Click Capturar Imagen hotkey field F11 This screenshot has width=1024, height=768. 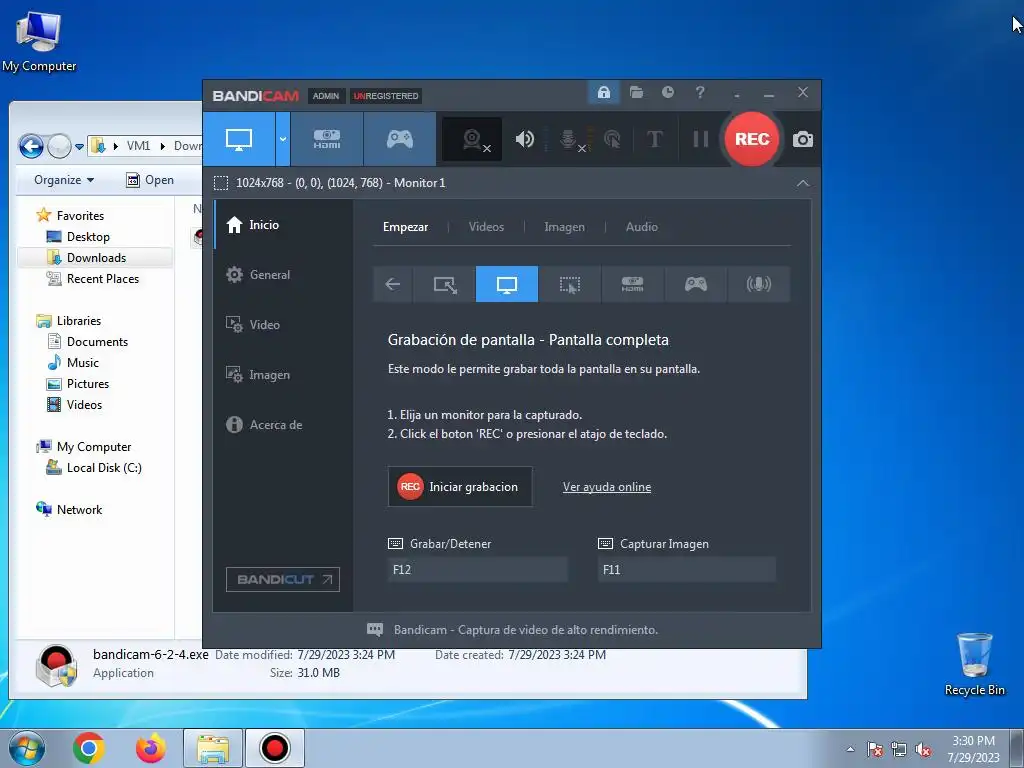687,569
